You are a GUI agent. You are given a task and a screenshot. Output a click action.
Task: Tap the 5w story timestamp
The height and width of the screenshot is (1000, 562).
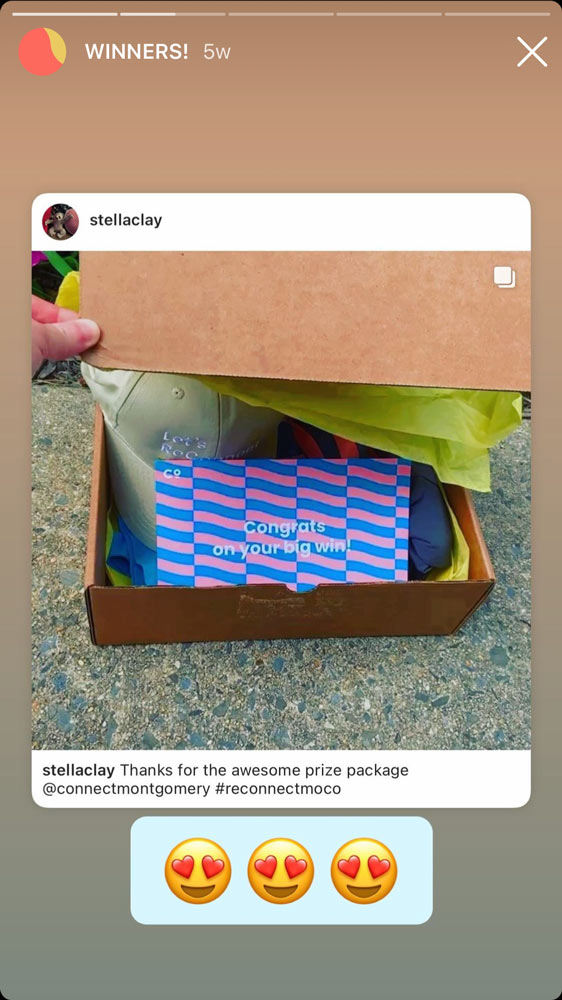click(217, 52)
